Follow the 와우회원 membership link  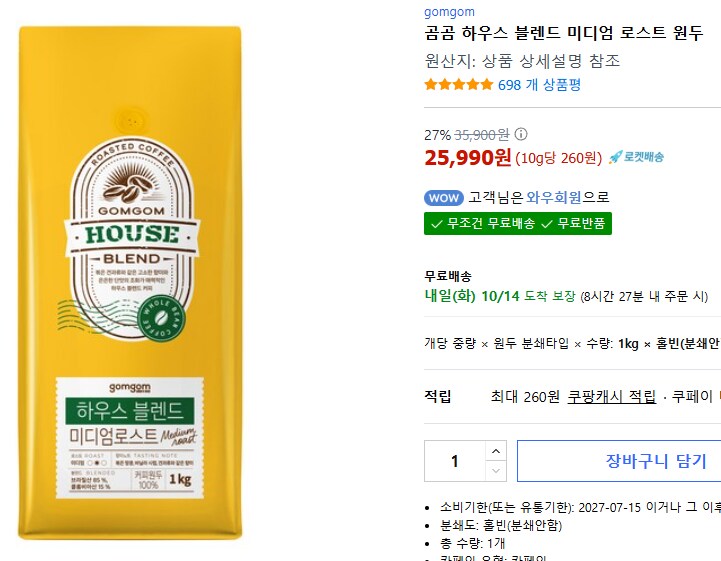(555, 198)
